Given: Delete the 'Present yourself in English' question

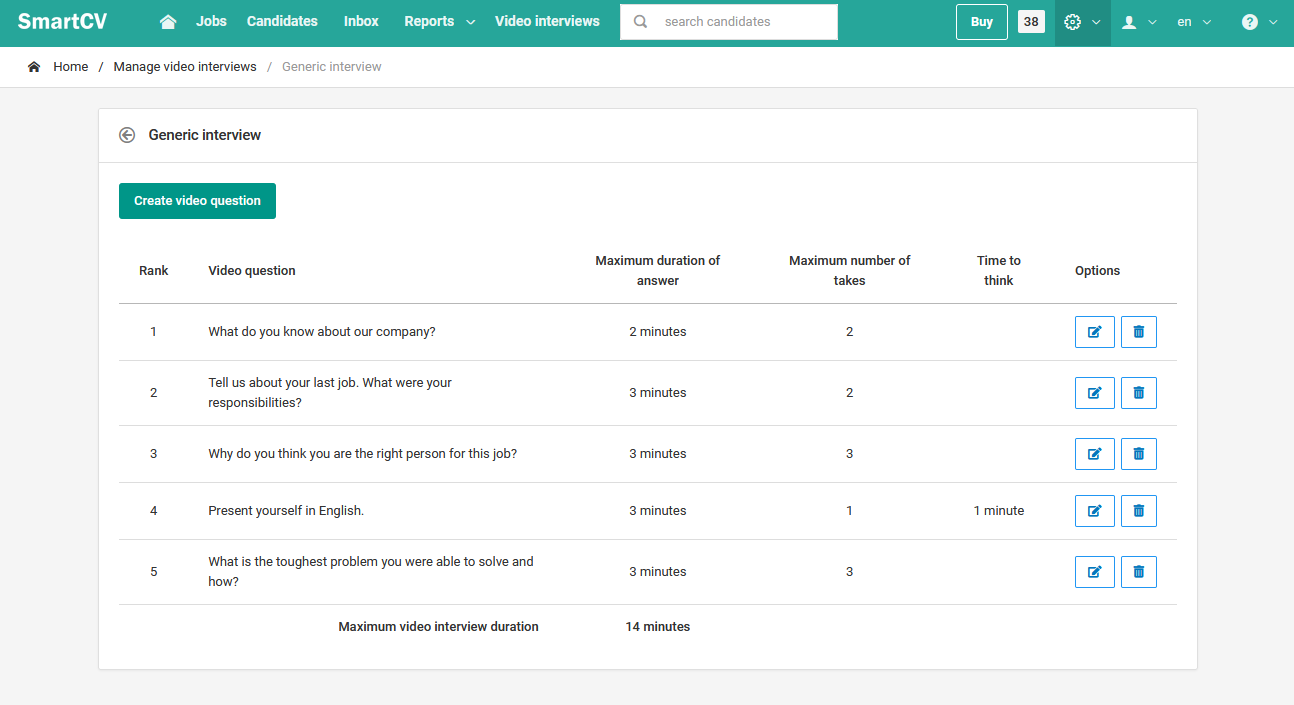Looking at the screenshot, I should coord(1138,511).
